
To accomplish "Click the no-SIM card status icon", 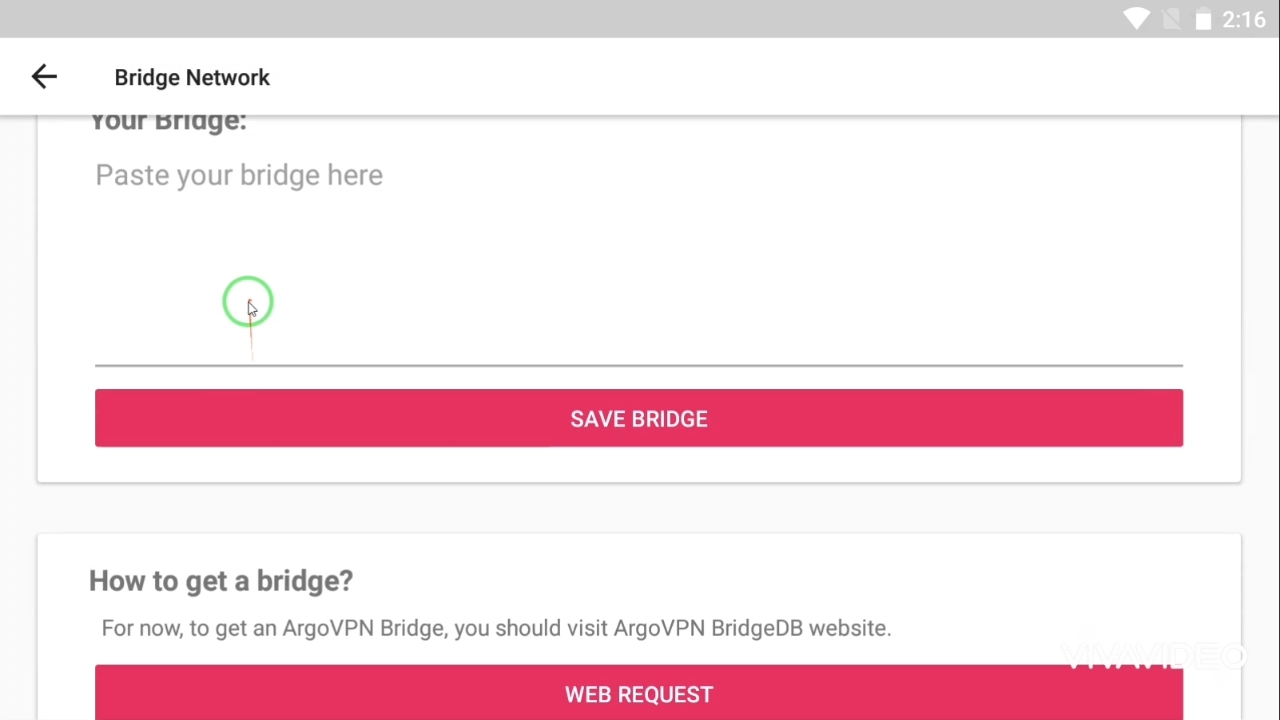I will pyautogui.click(x=1172, y=19).
